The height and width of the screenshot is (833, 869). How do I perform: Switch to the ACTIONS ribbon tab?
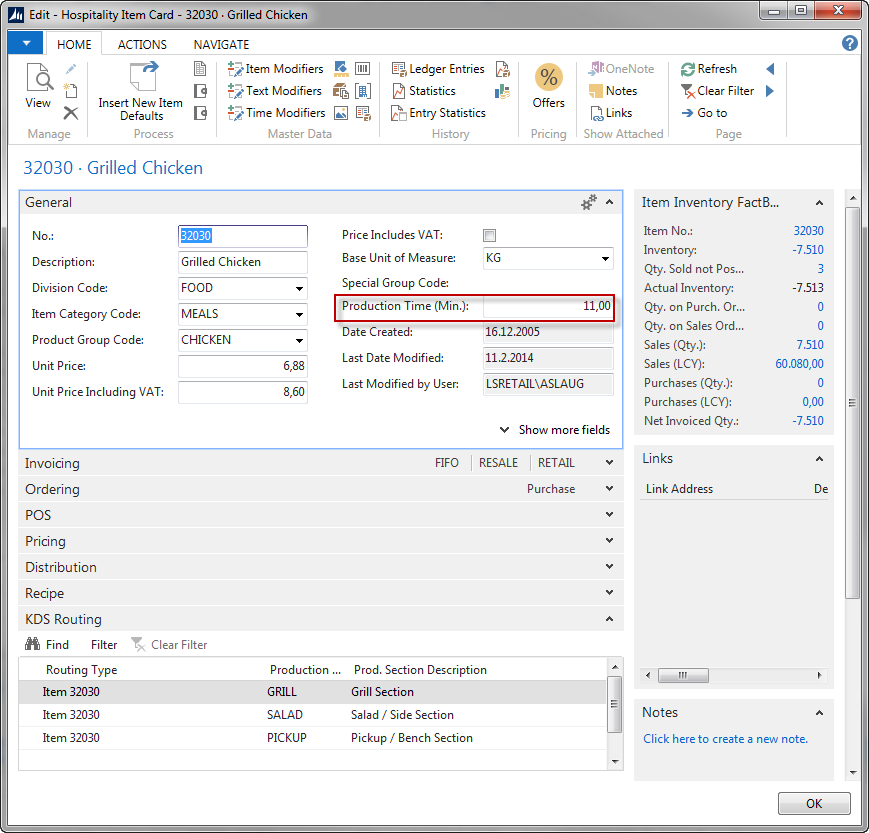point(142,44)
